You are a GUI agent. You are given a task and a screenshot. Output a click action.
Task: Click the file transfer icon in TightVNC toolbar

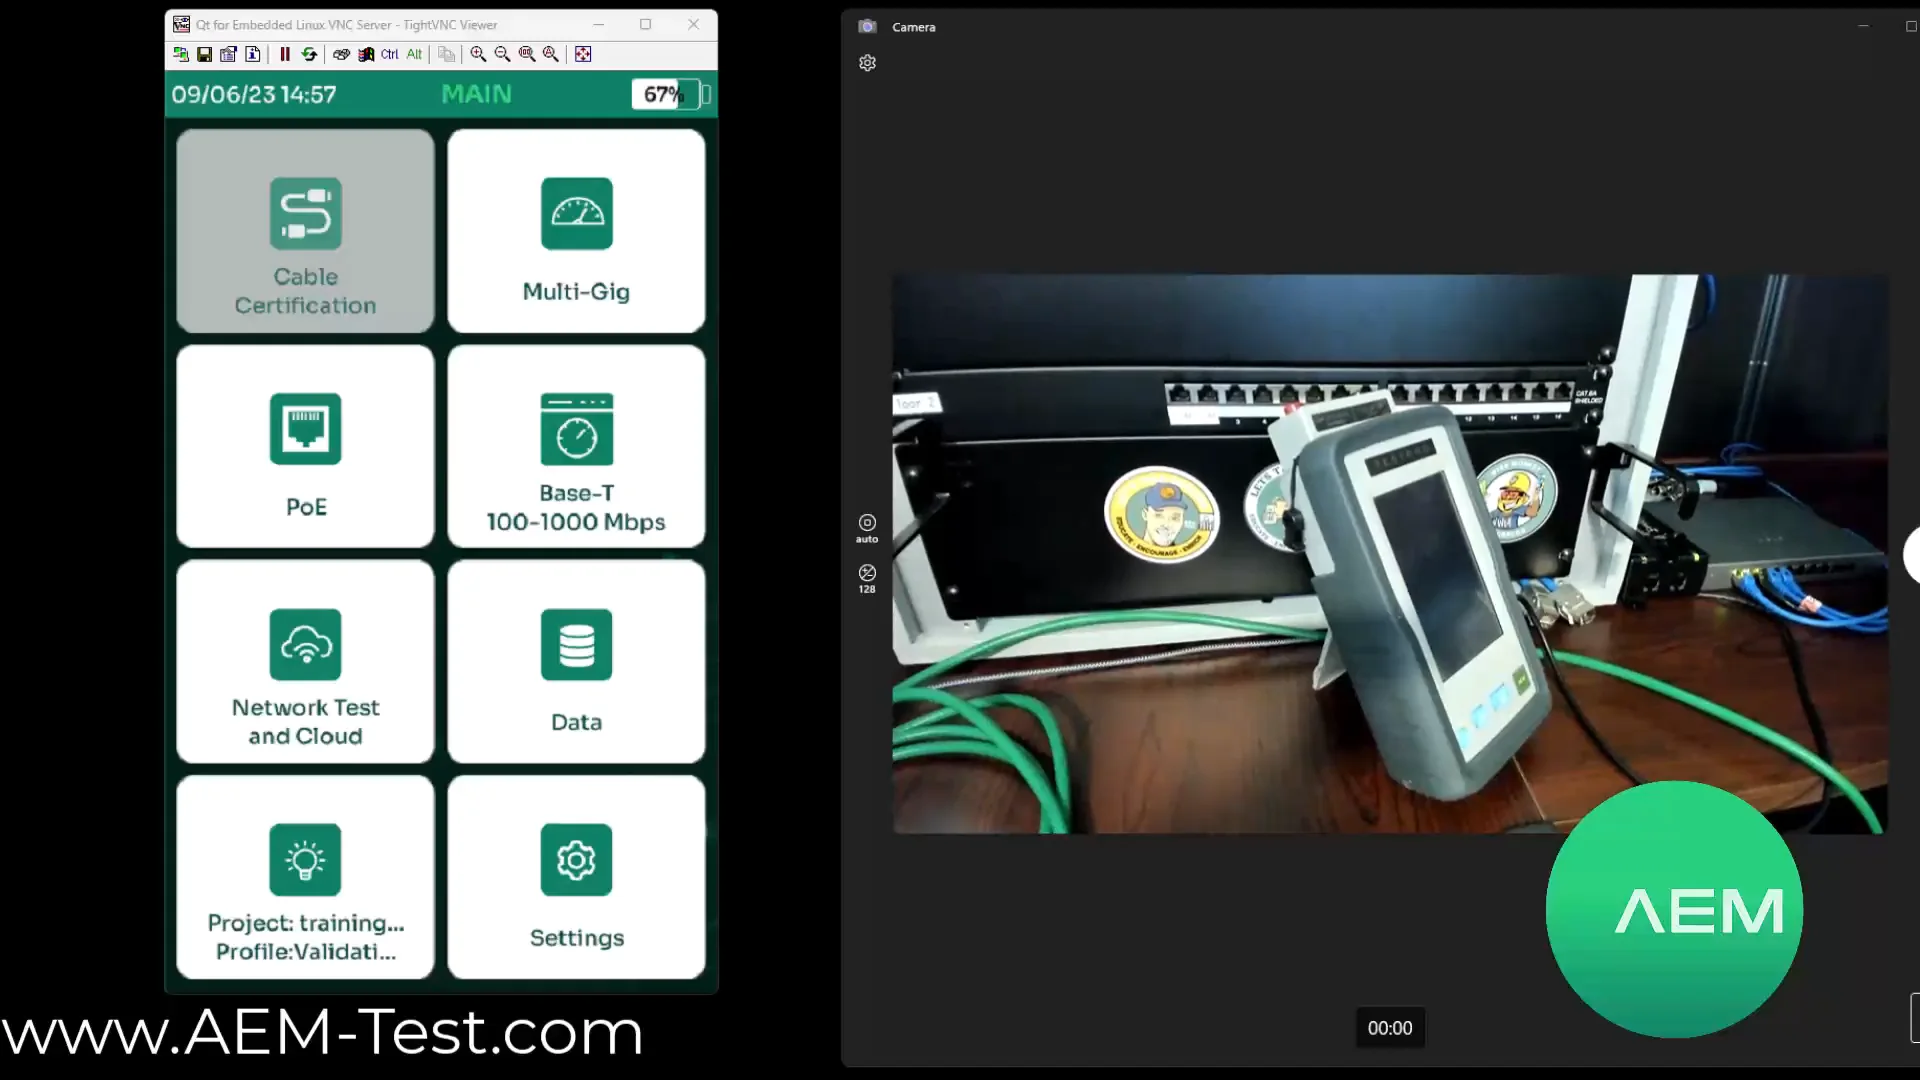(446, 54)
